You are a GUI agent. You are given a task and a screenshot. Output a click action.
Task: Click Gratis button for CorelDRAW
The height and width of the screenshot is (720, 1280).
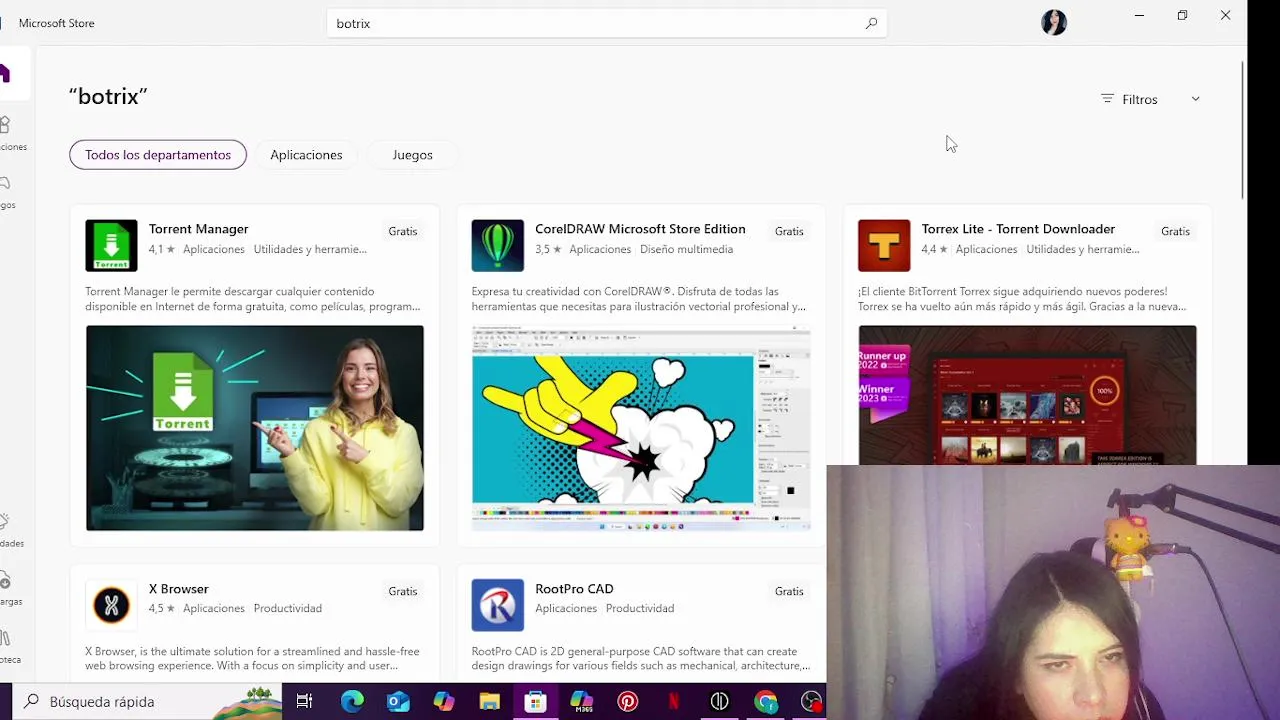tap(789, 231)
